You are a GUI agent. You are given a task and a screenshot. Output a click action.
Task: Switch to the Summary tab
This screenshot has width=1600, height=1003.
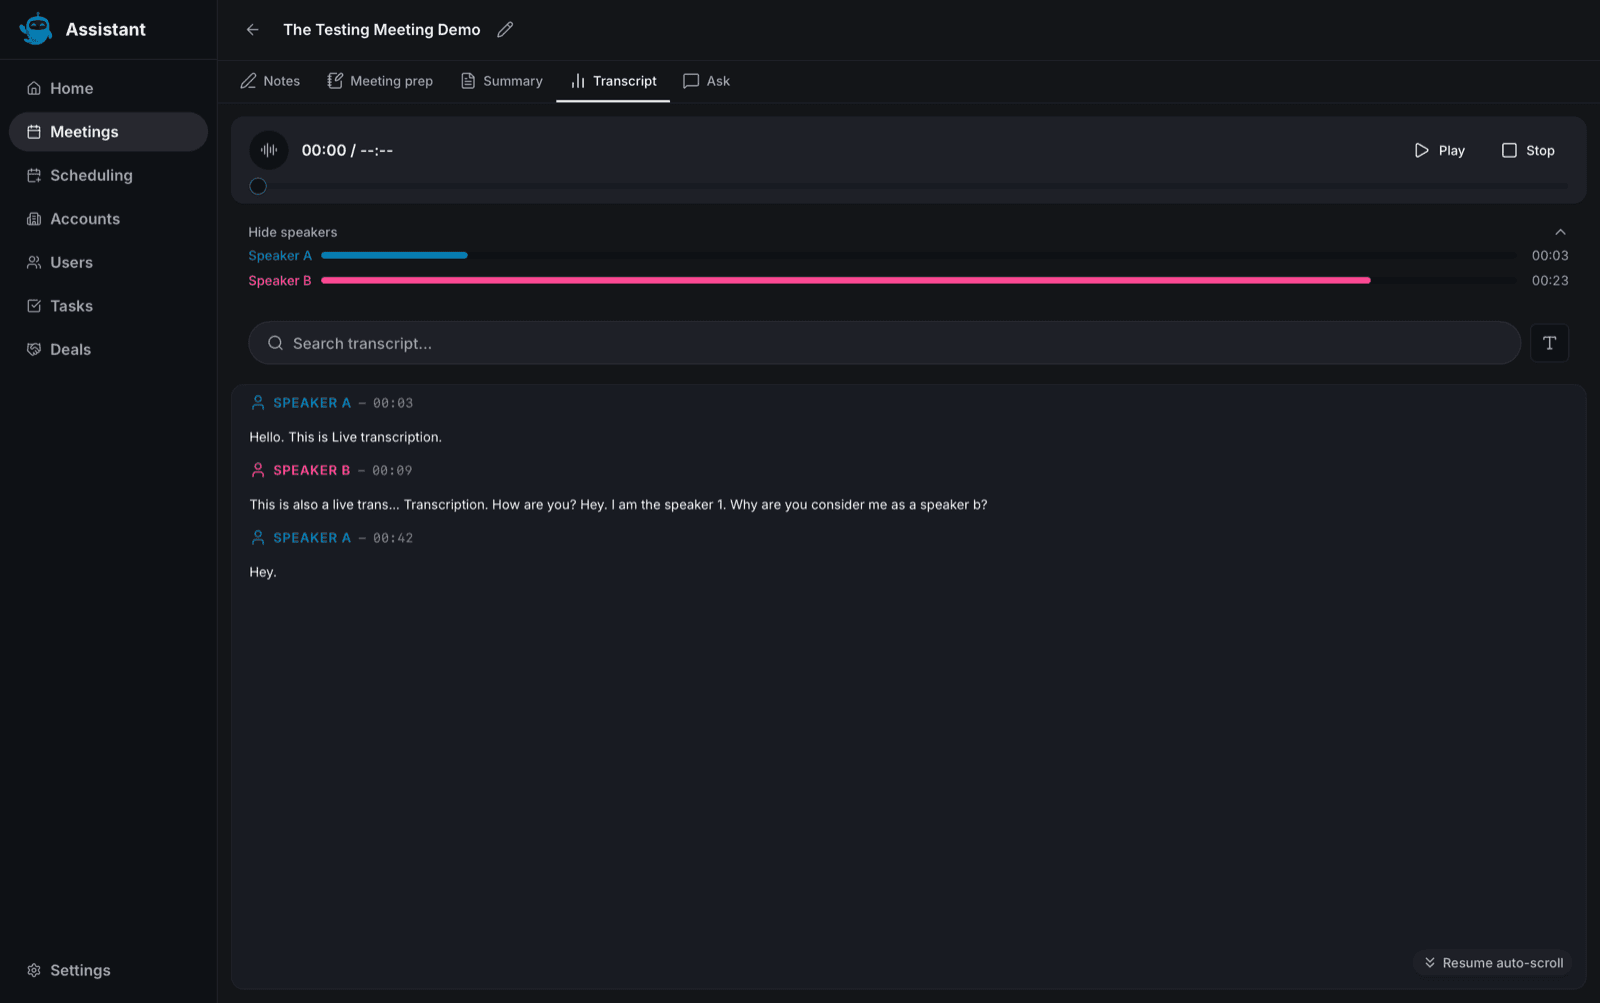coord(501,81)
